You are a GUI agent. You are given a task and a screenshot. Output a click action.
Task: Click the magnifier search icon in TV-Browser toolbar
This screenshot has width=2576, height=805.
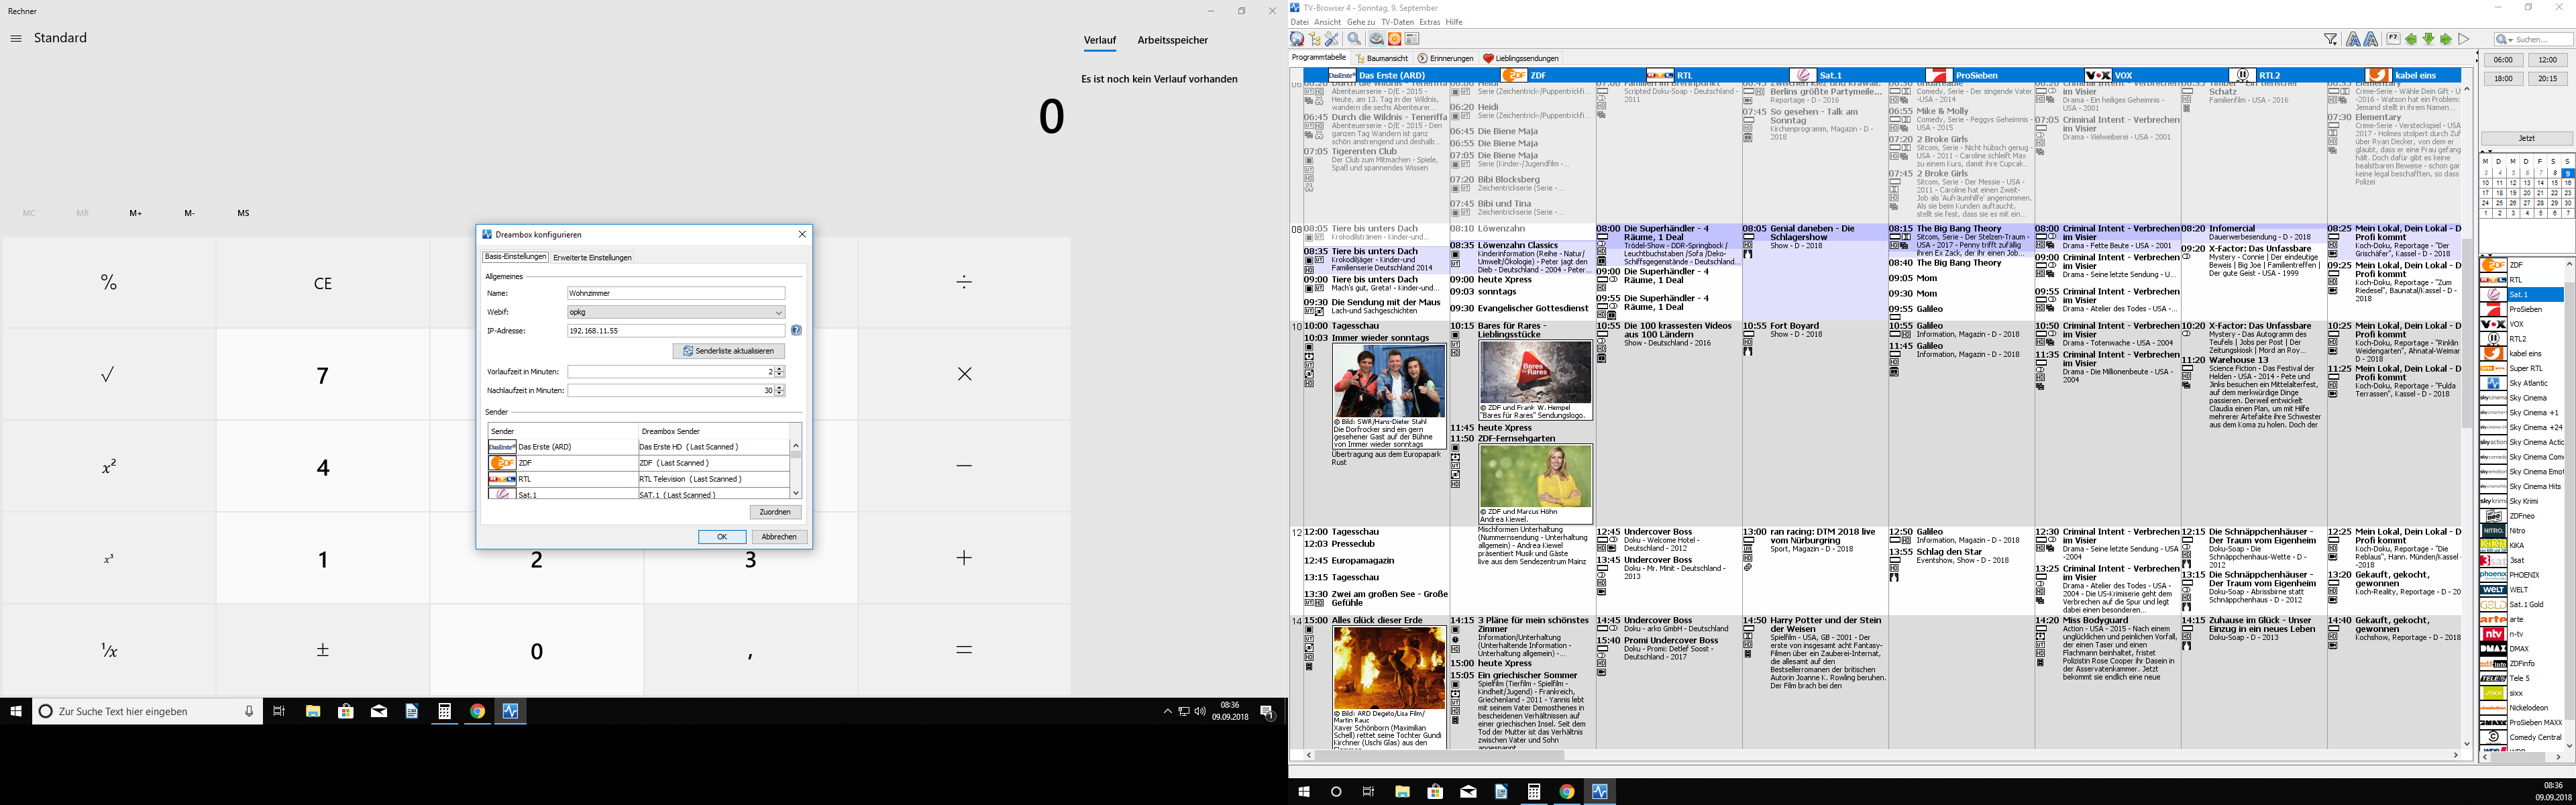click(x=1354, y=39)
